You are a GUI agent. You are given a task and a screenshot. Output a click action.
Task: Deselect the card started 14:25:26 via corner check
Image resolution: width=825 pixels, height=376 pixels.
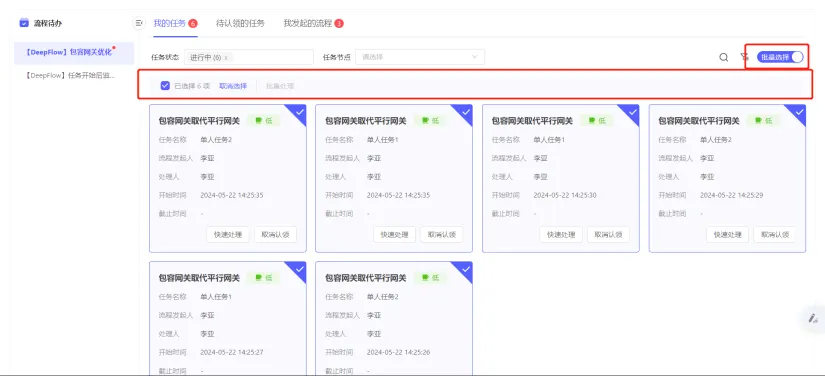tap(466, 269)
